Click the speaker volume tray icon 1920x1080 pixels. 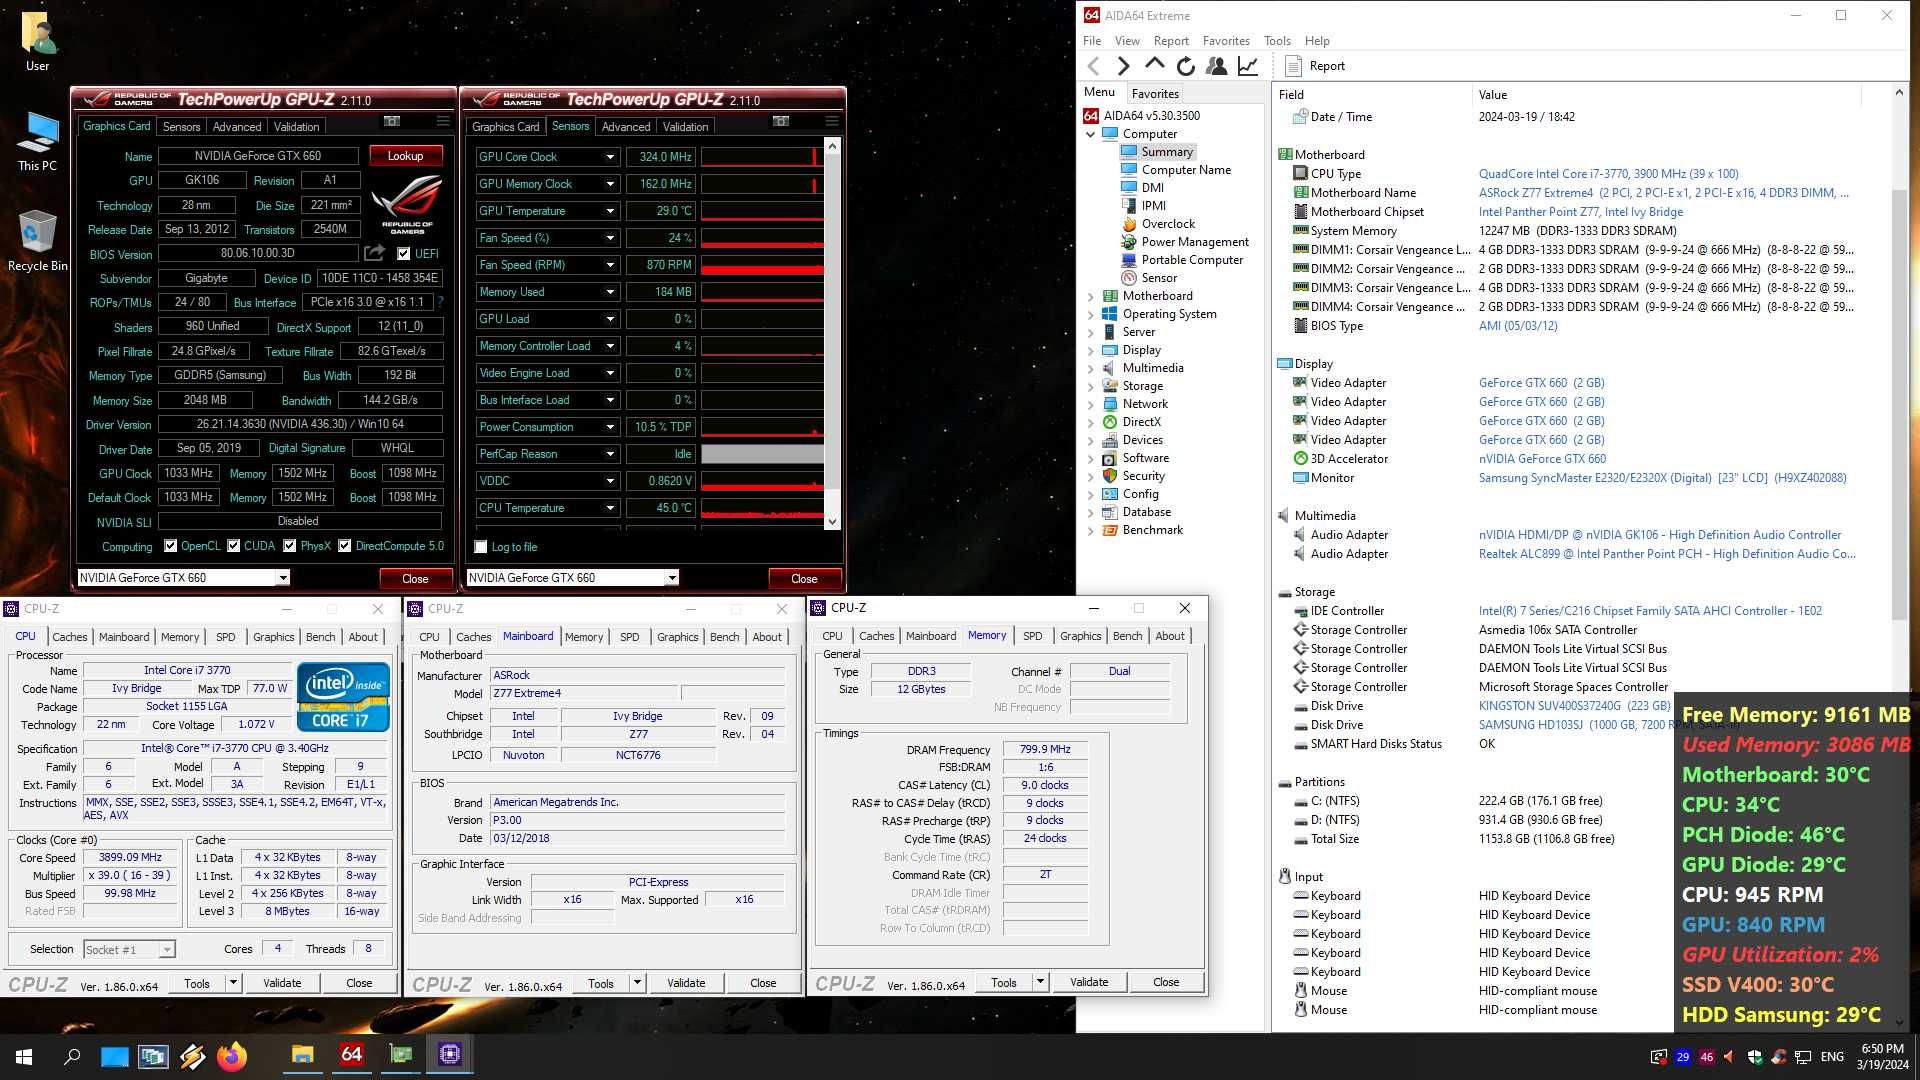(x=1729, y=1057)
